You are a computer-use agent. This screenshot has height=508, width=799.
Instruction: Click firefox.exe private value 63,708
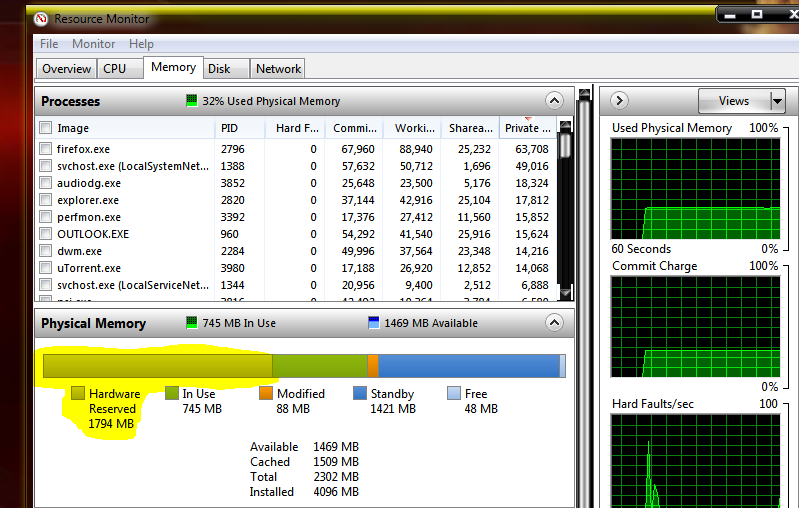pyautogui.click(x=531, y=149)
